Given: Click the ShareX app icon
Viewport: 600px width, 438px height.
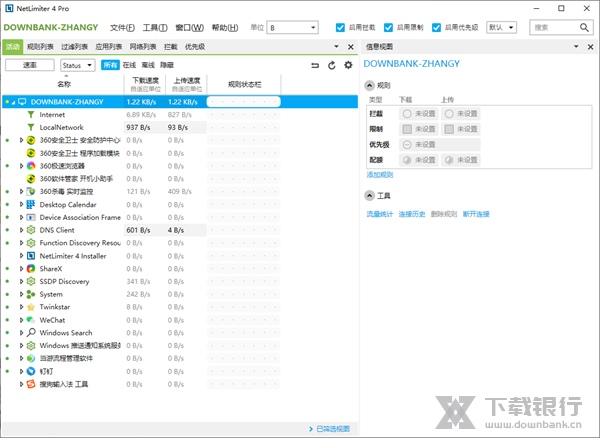Looking at the screenshot, I should coord(31,269).
